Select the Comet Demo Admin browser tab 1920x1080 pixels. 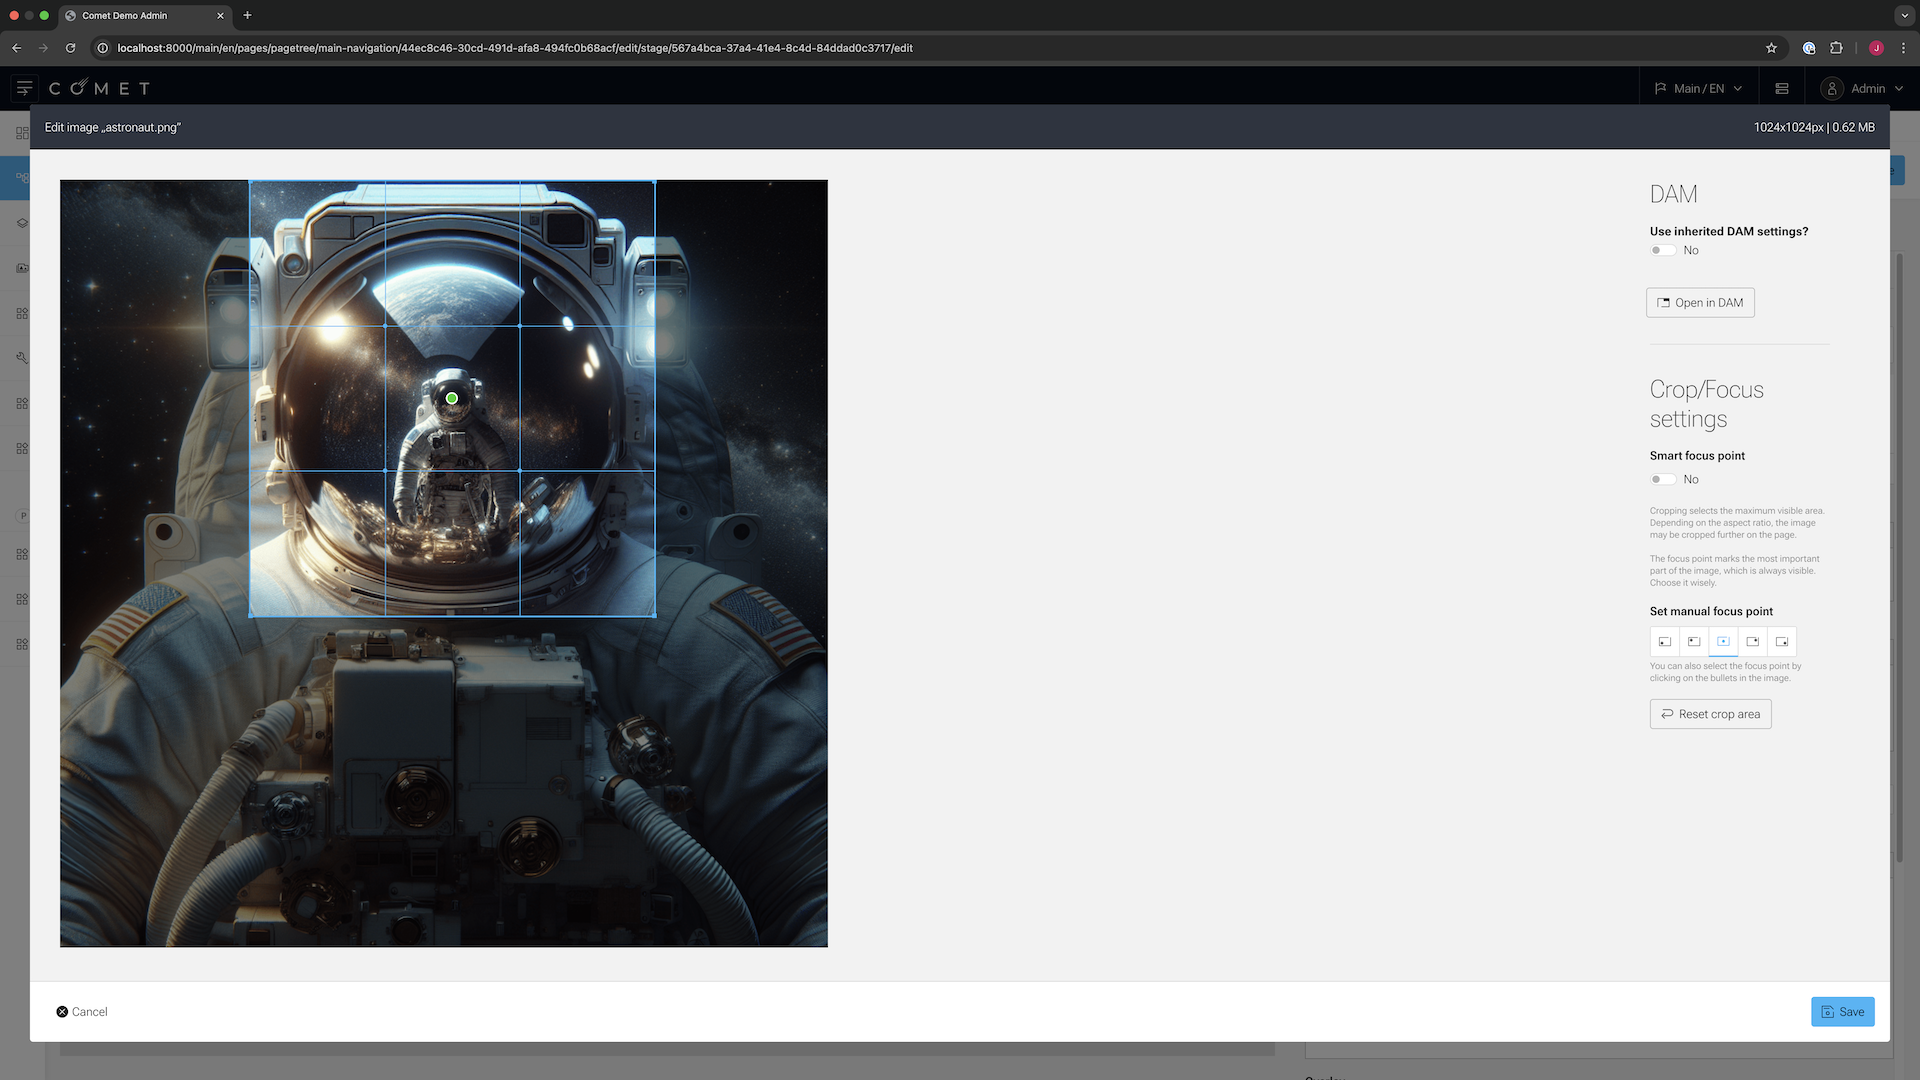click(124, 16)
